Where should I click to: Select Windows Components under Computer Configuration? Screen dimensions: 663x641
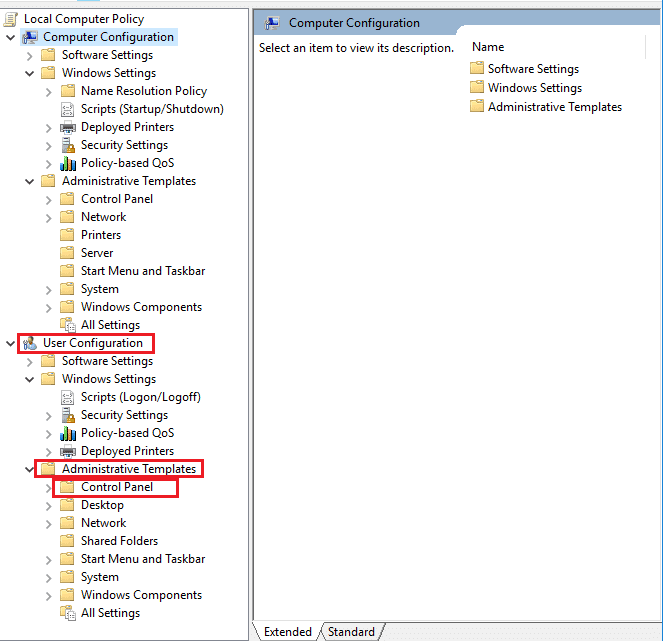coord(141,307)
